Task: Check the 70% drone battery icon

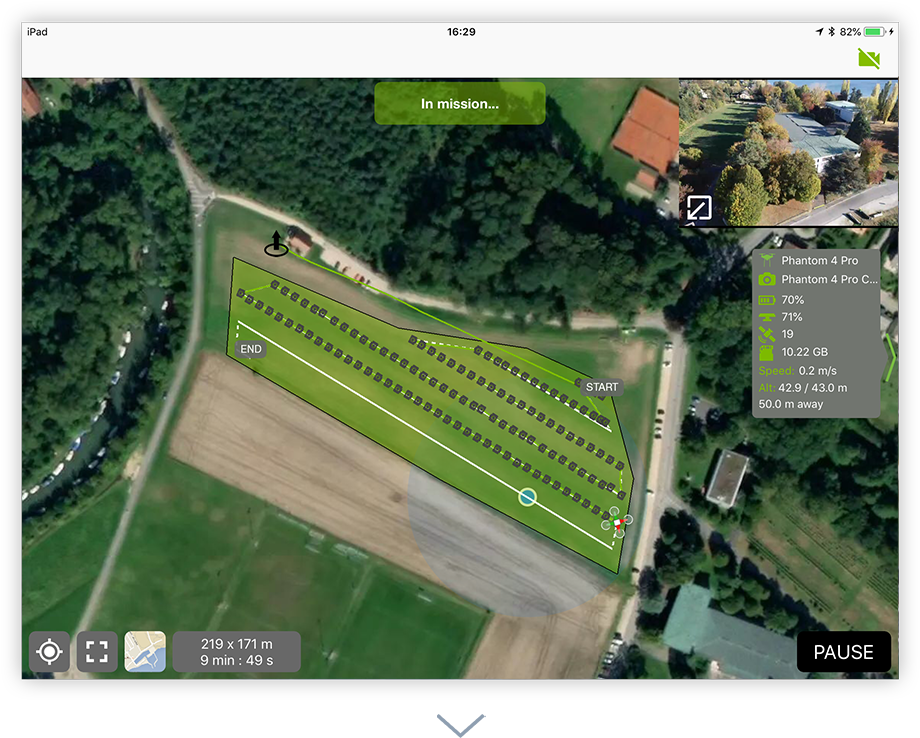Action: click(x=767, y=300)
